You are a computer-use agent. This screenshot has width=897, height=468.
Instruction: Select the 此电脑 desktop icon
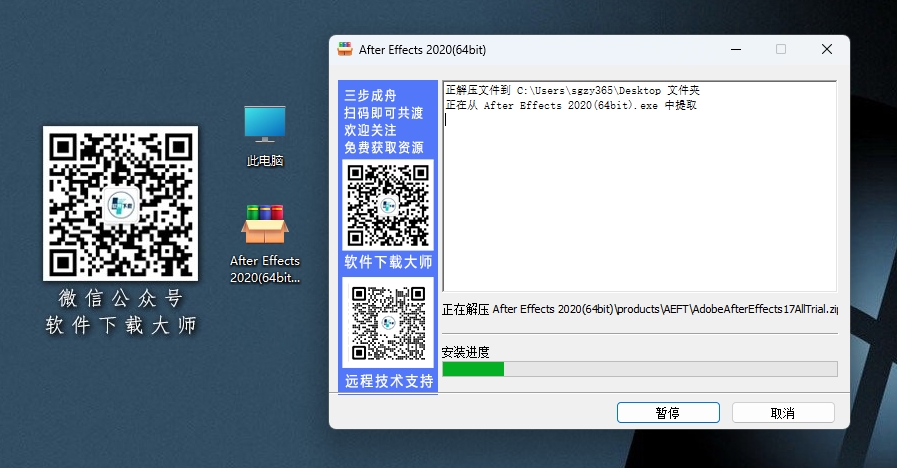click(265, 137)
